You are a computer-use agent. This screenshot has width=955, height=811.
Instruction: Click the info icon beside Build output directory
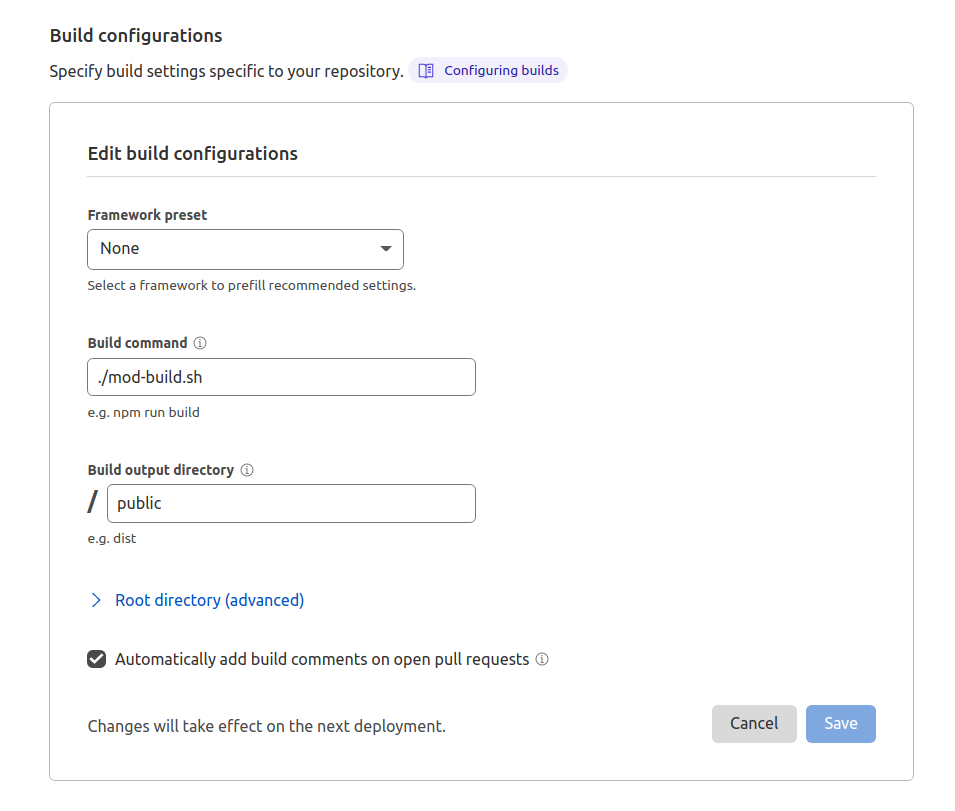pyautogui.click(x=247, y=470)
